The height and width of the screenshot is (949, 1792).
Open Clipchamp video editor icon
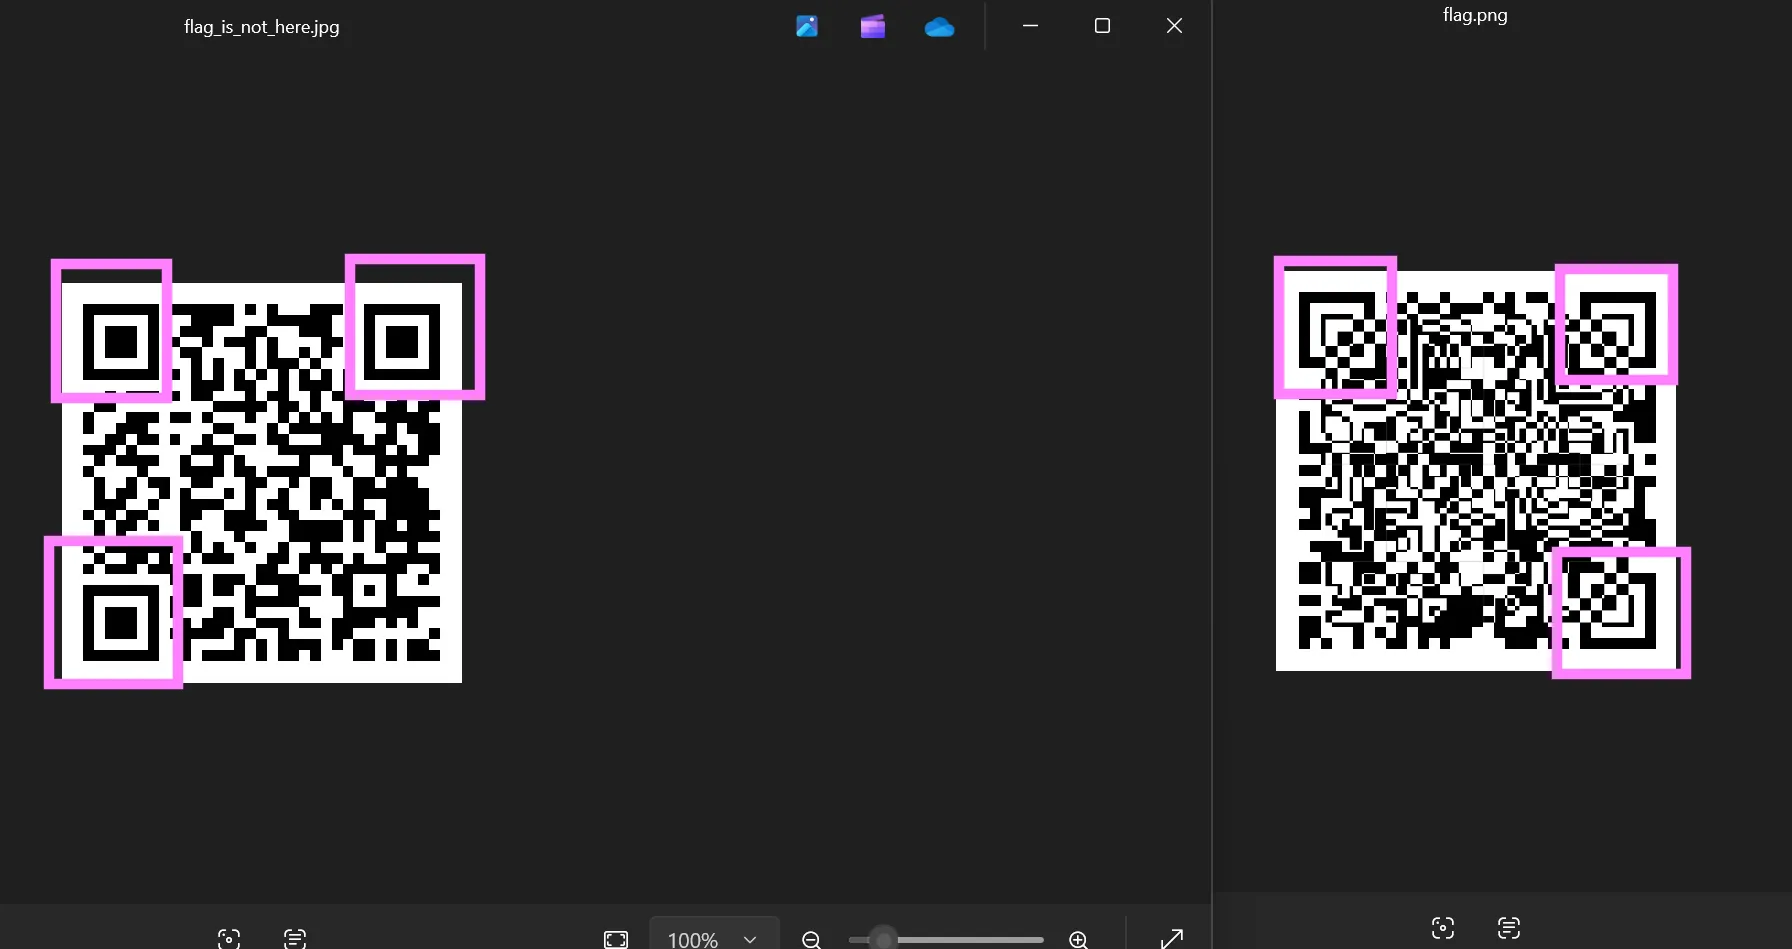(872, 26)
